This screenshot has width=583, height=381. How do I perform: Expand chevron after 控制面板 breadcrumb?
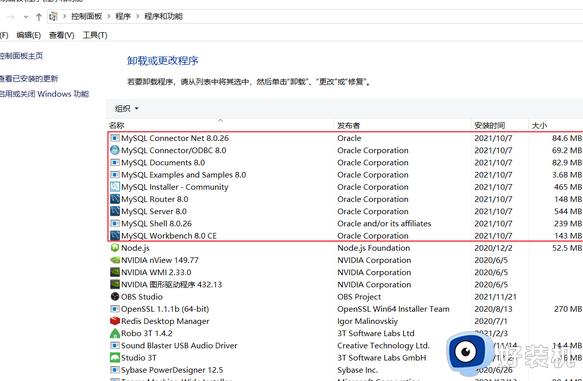(x=109, y=16)
